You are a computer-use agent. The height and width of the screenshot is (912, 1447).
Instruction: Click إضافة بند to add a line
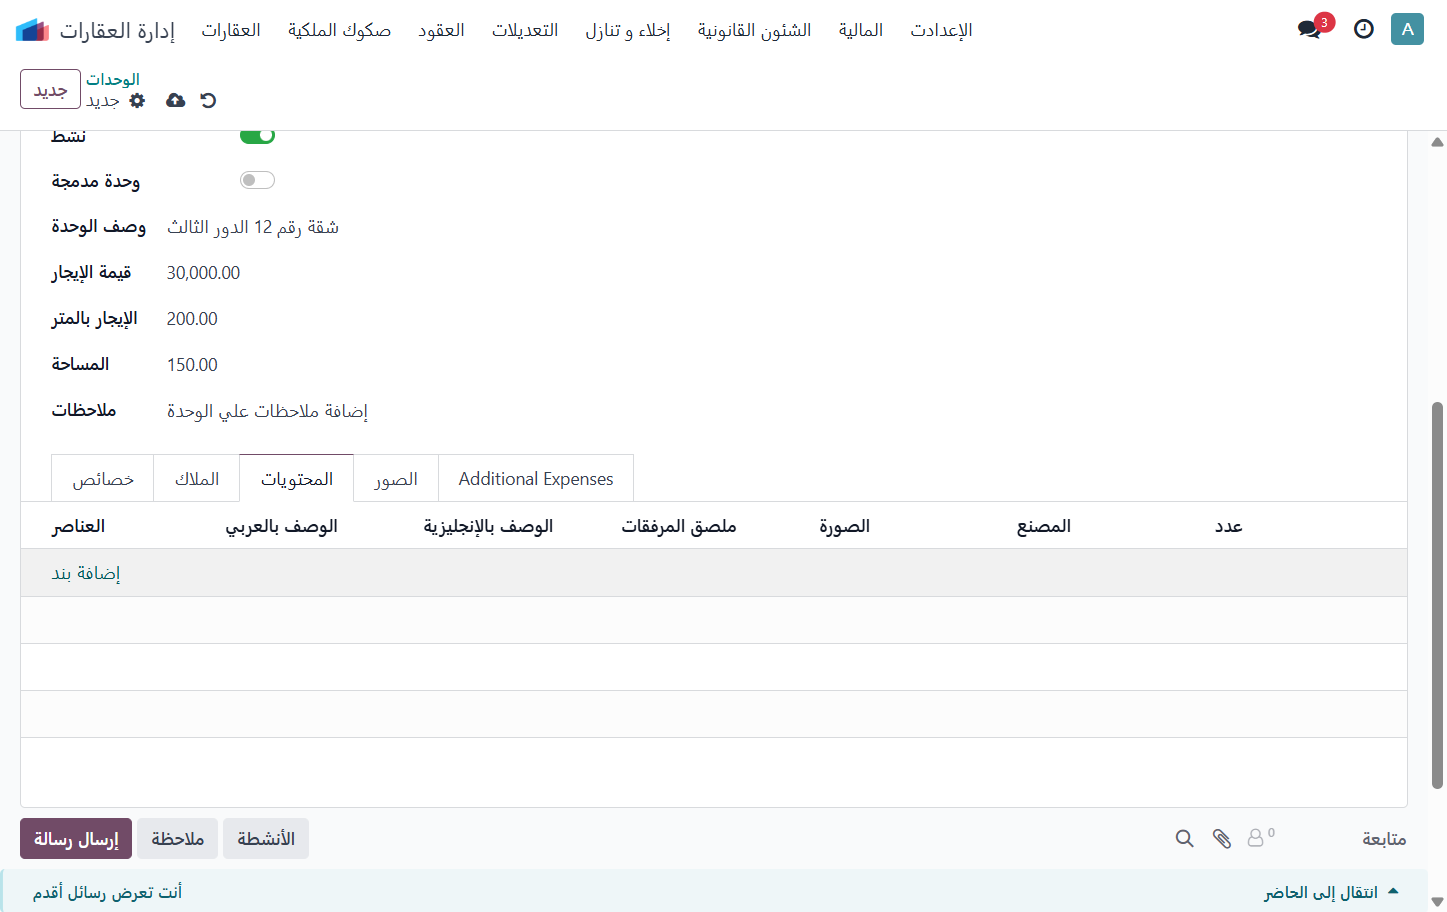[x=86, y=573]
